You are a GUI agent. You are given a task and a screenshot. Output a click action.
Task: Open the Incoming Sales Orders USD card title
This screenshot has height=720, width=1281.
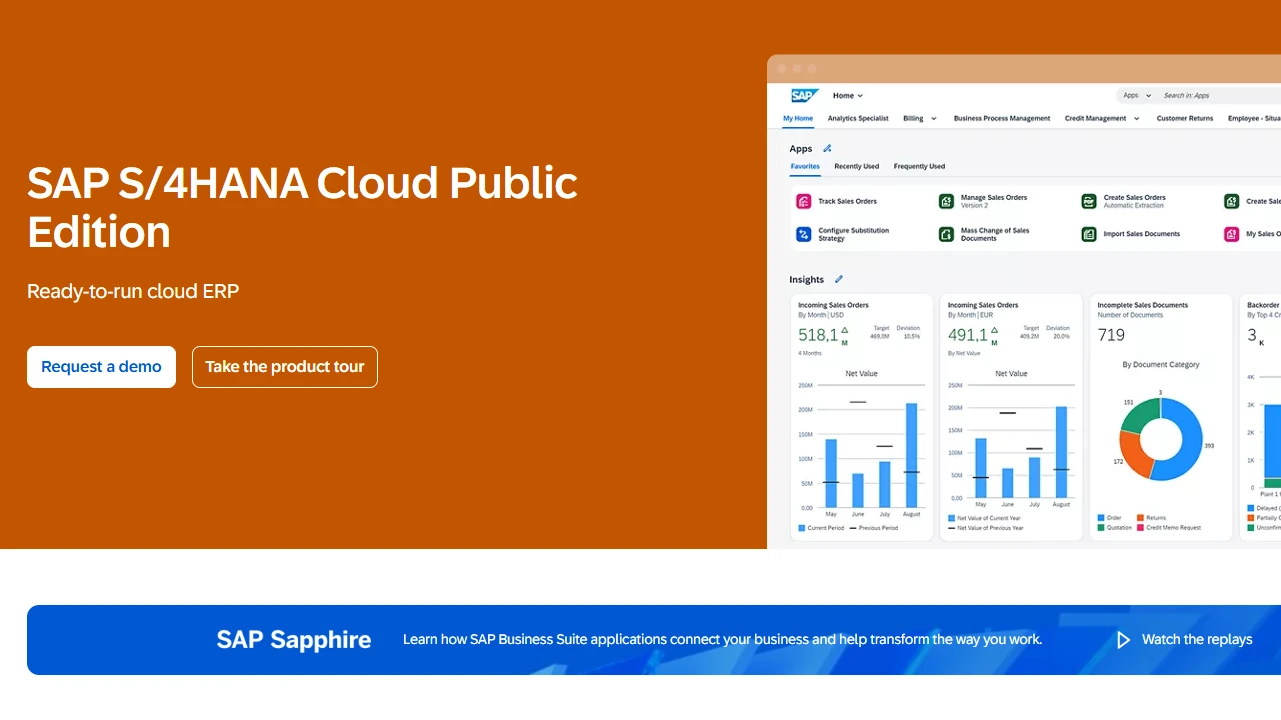tap(833, 305)
